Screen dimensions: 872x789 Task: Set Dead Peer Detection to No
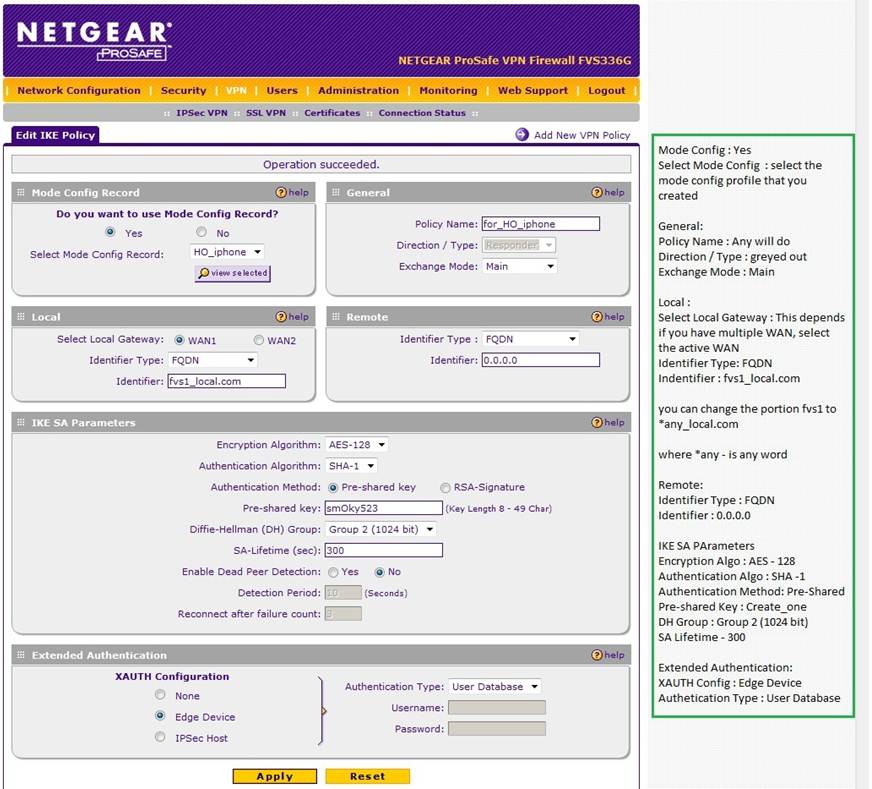coord(379,572)
